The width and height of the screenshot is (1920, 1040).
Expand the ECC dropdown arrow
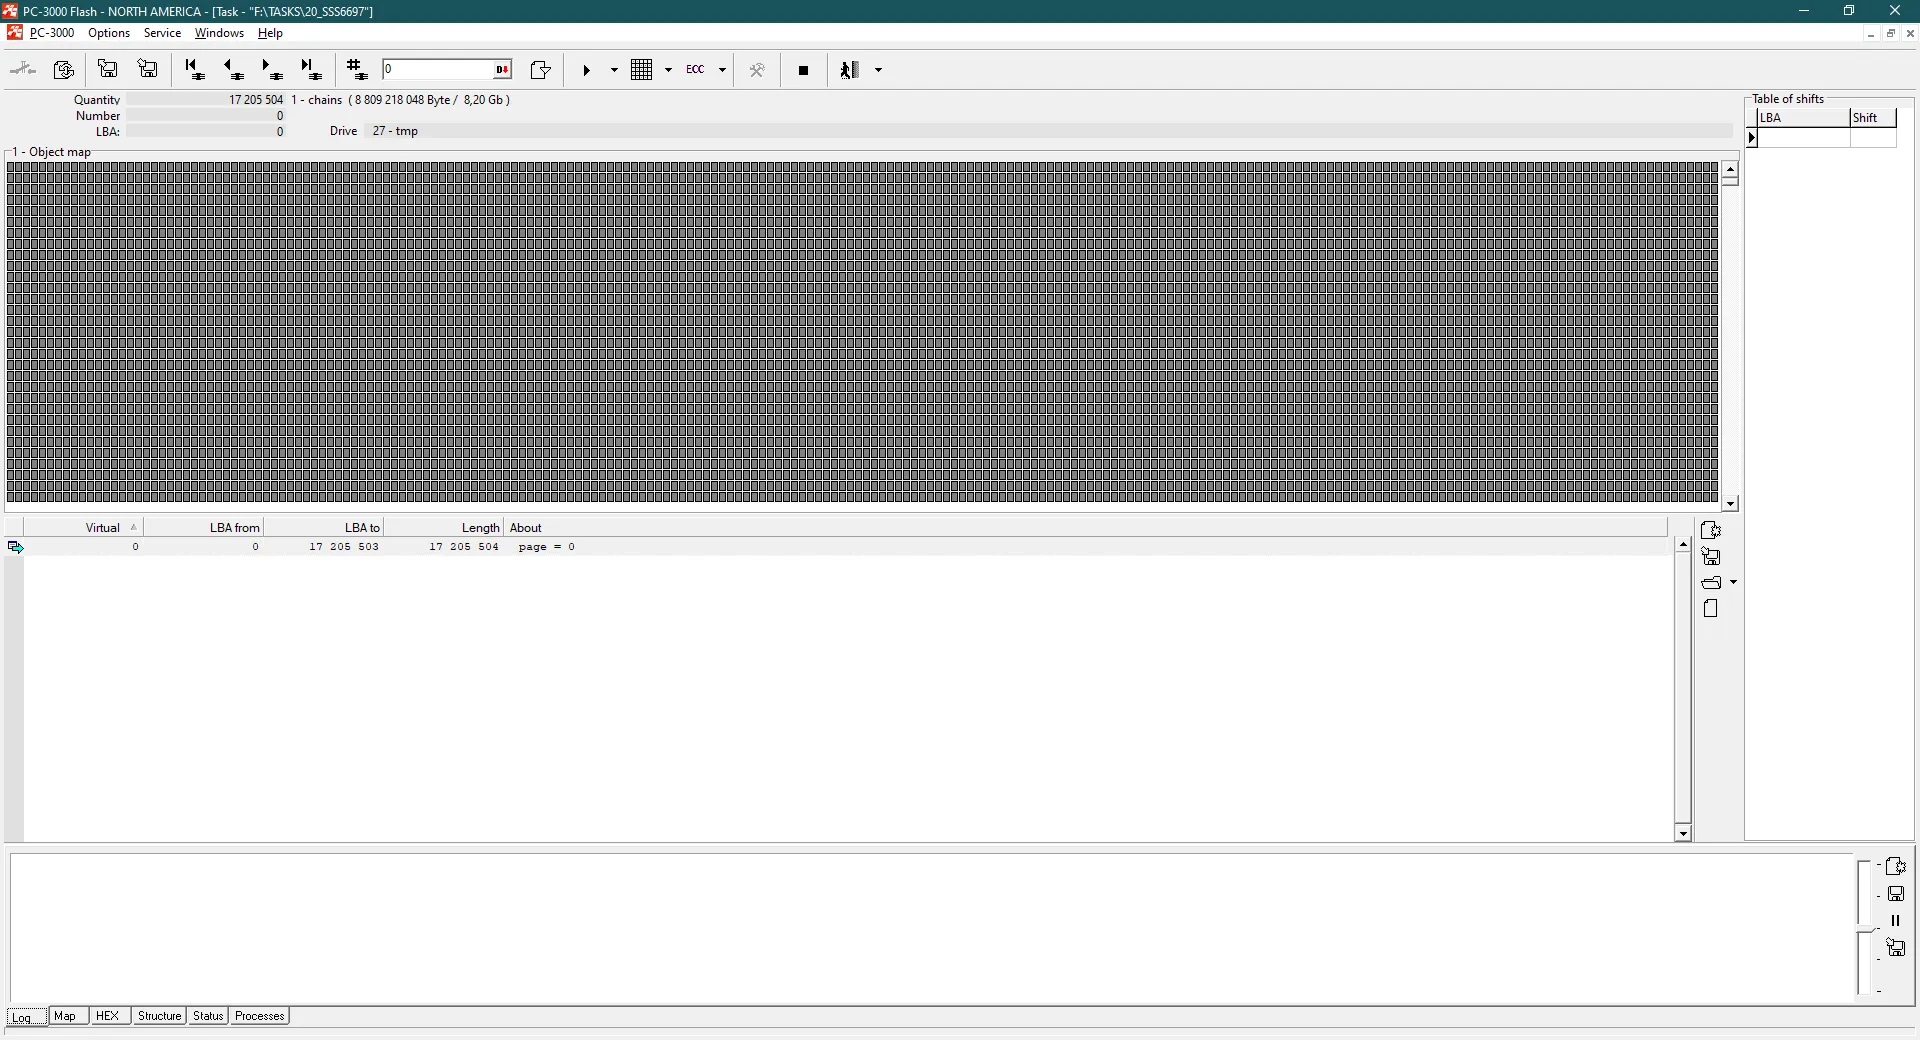[x=722, y=70]
